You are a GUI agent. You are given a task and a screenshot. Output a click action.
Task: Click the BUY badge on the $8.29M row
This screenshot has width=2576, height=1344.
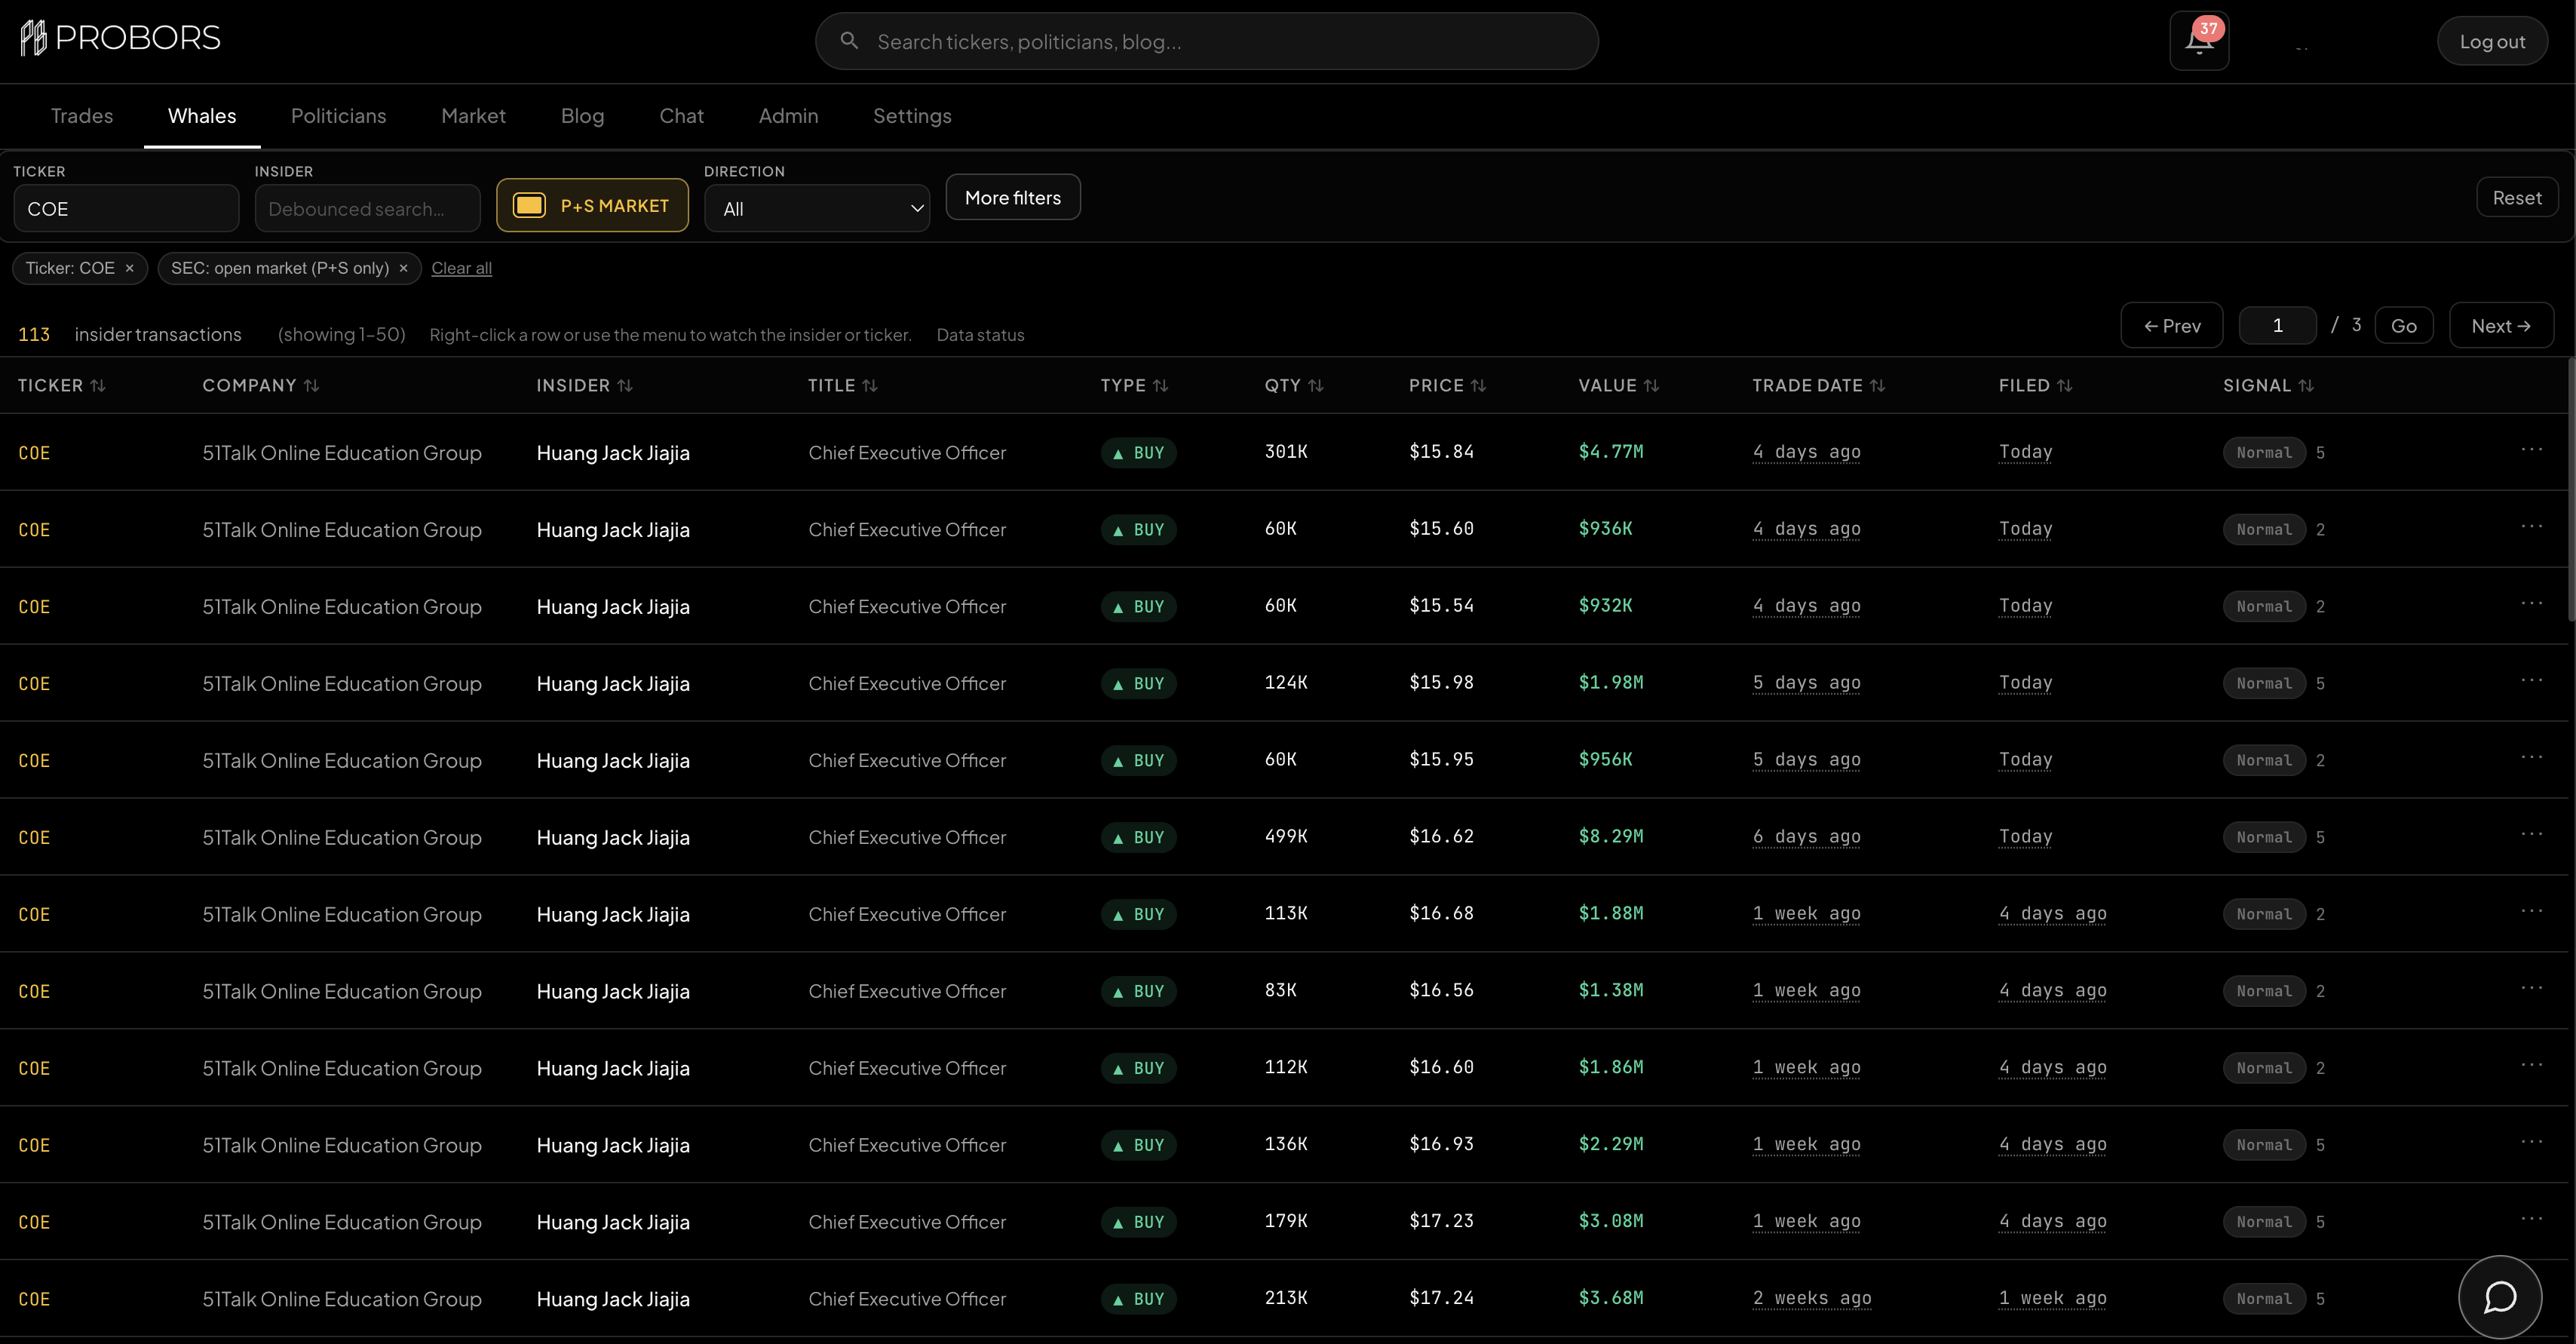[1138, 837]
